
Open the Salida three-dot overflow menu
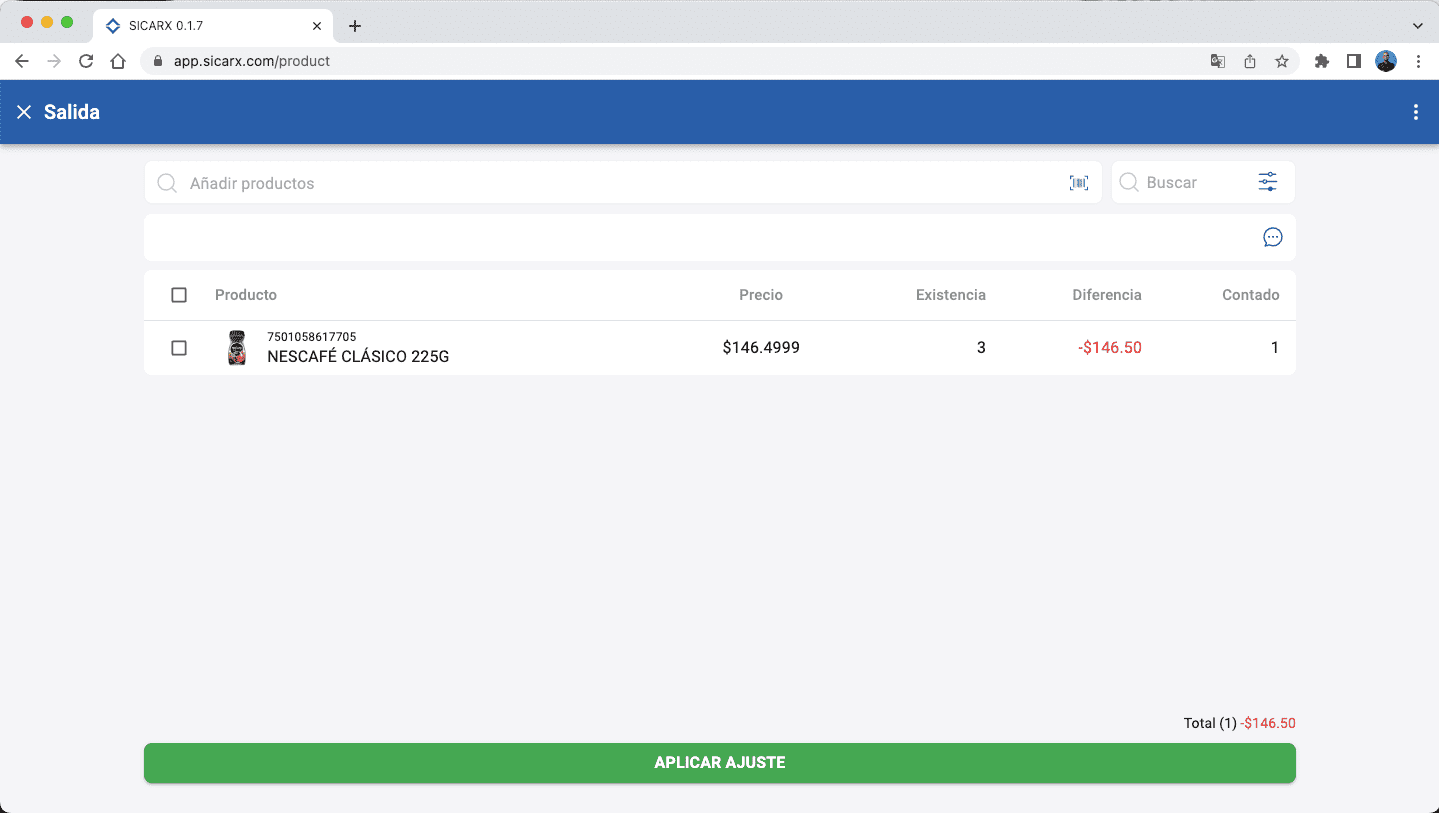click(1415, 112)
